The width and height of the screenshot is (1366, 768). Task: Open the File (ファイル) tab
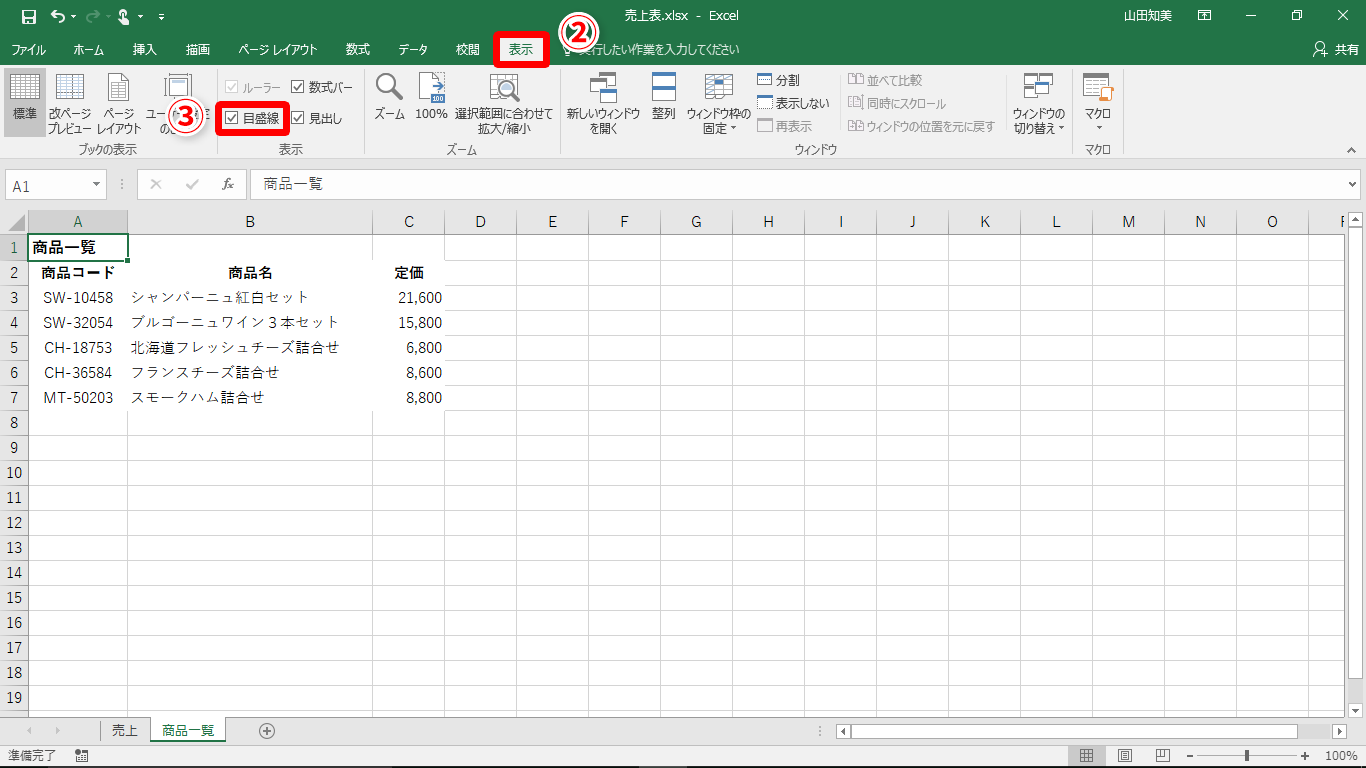(28, 50)
